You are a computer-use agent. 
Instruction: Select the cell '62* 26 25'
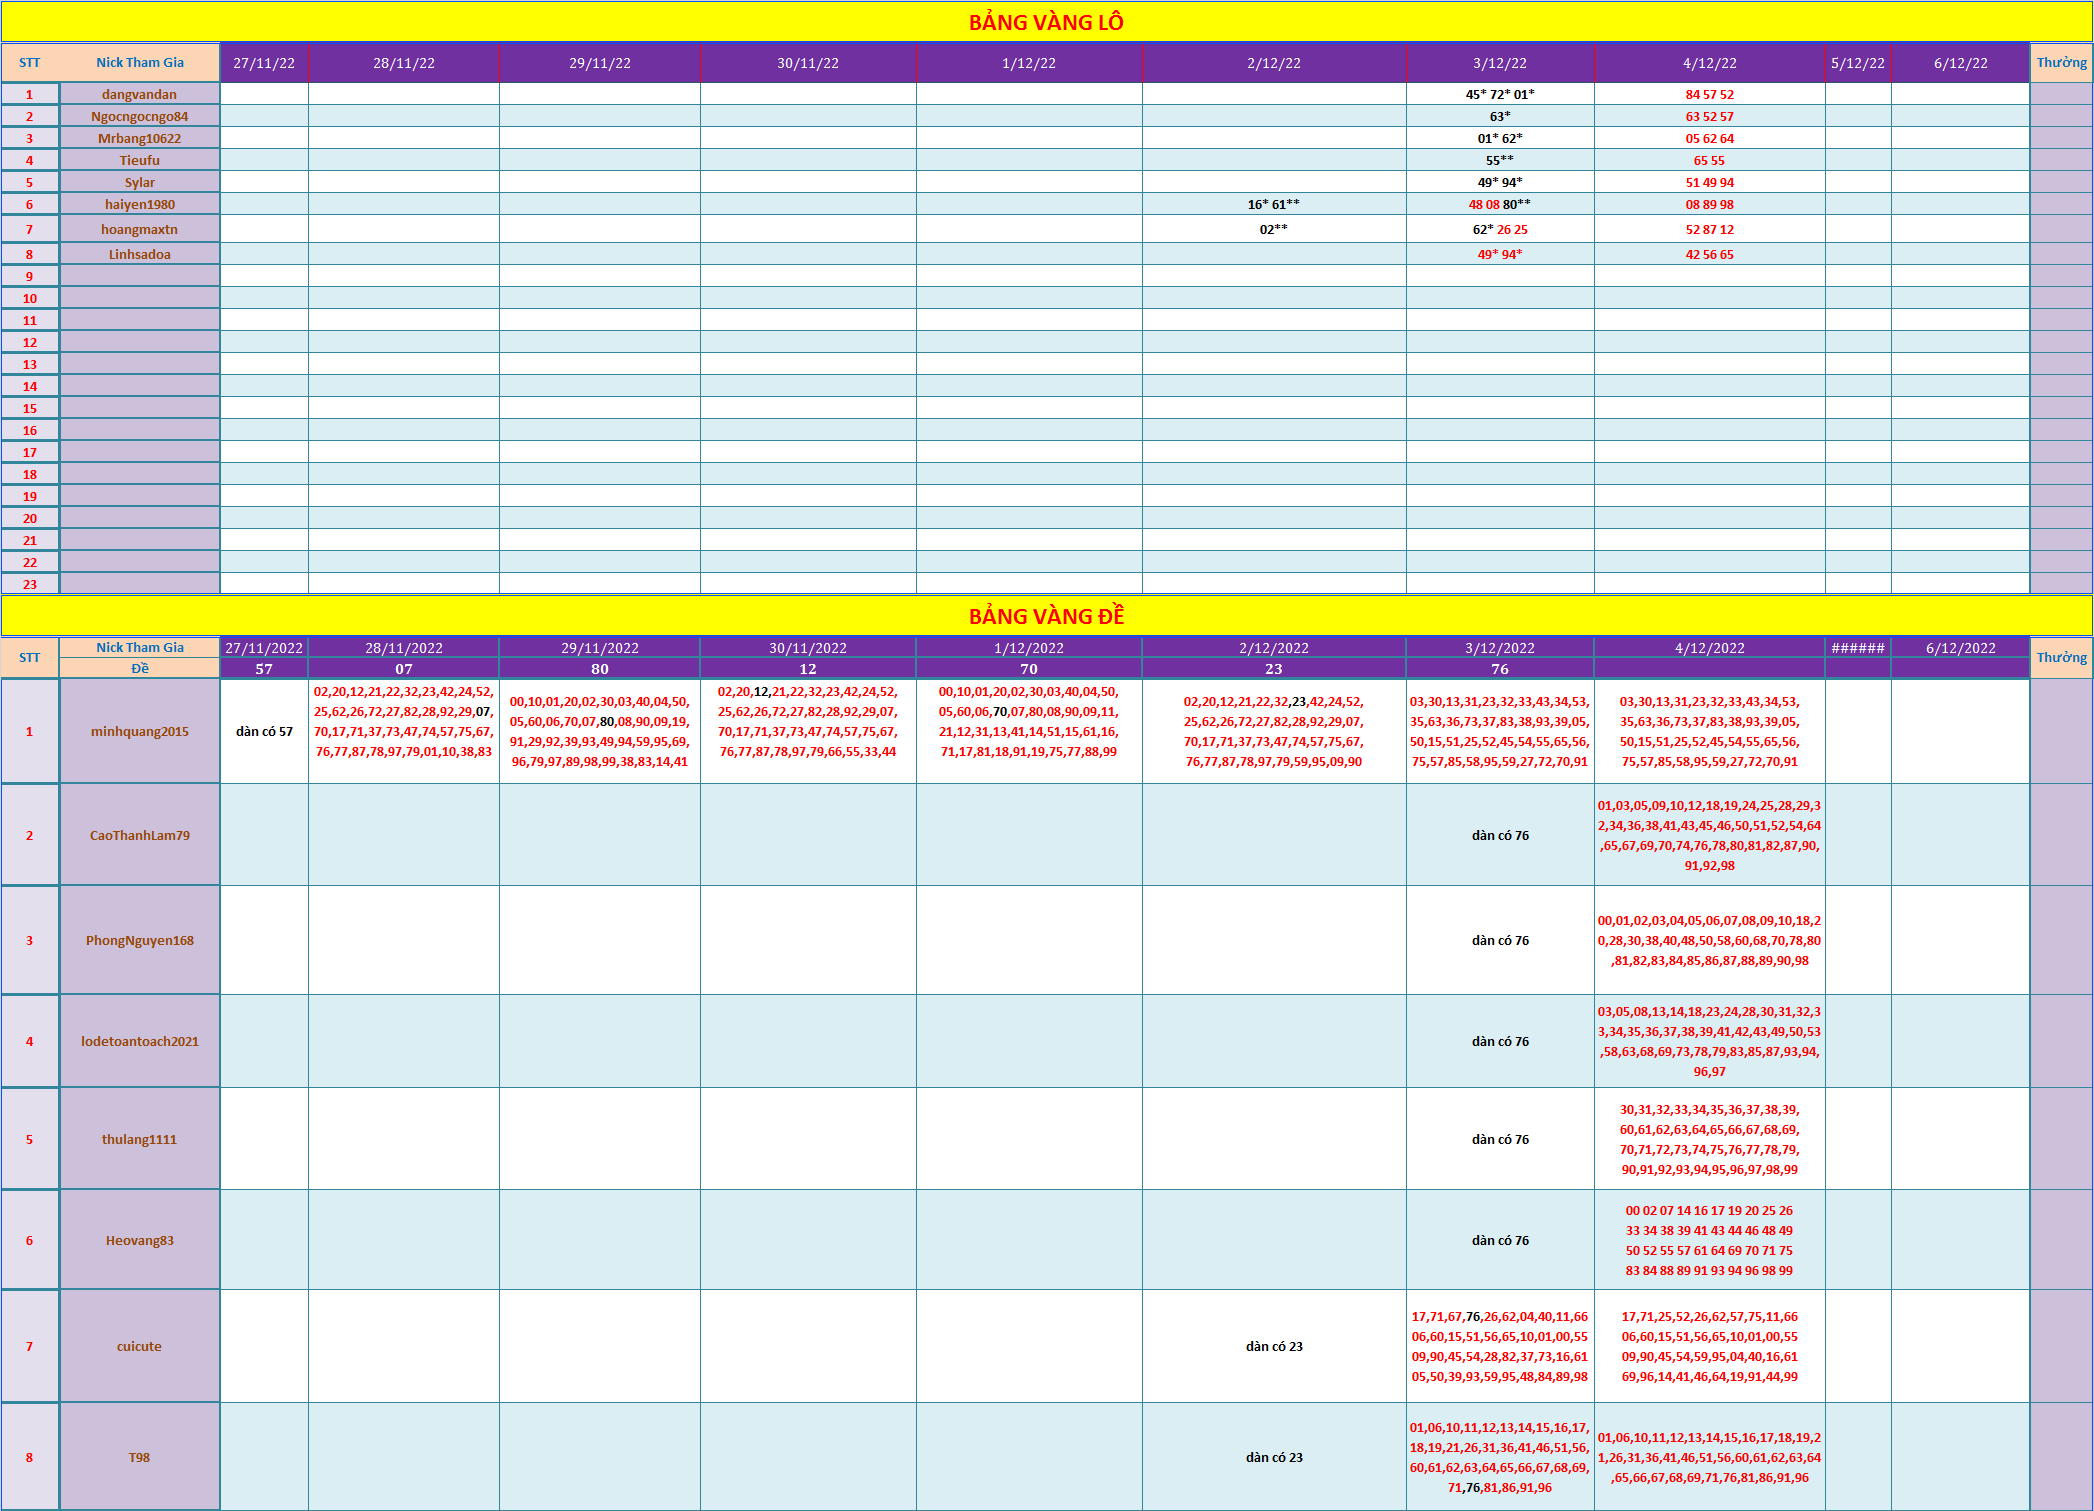1500,229
